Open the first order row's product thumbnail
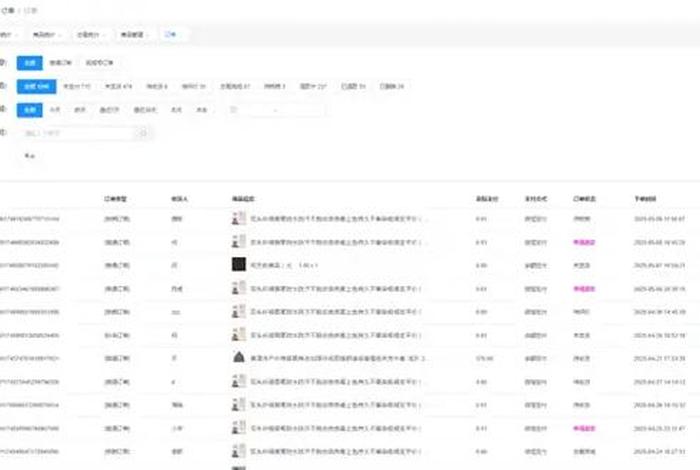 [239, 217]
